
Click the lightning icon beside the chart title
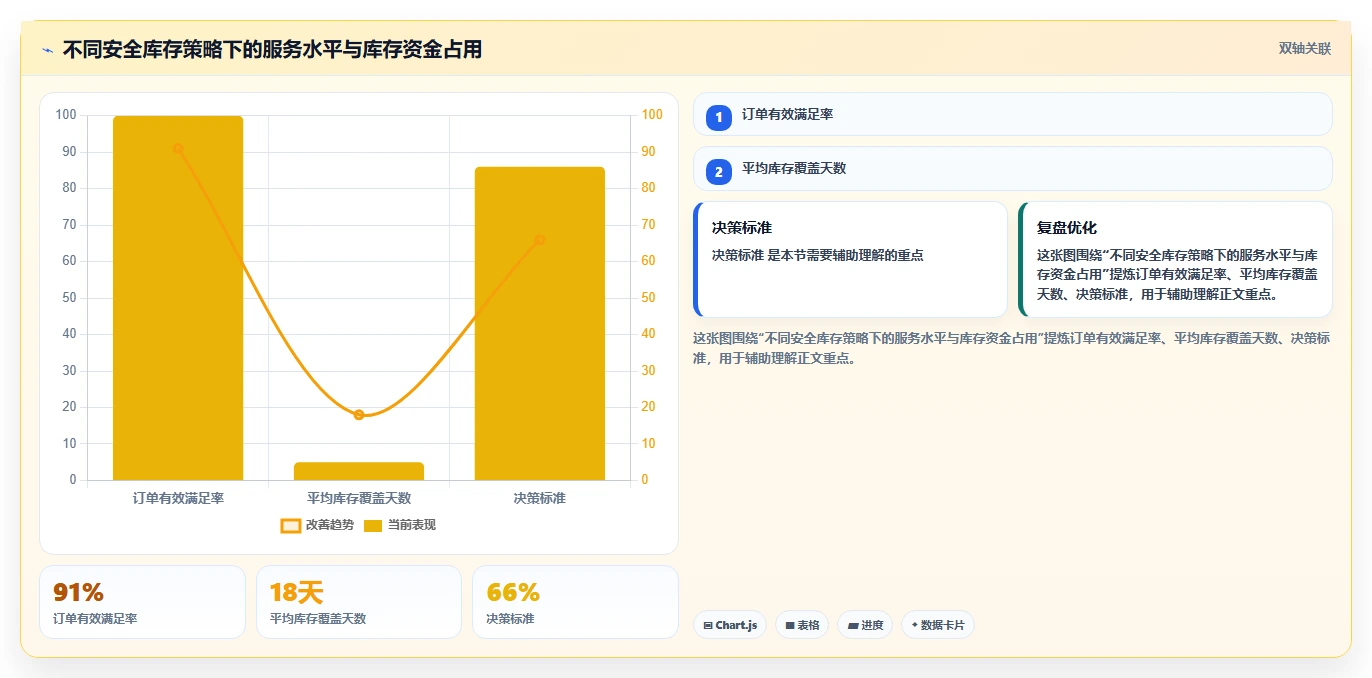48,50
